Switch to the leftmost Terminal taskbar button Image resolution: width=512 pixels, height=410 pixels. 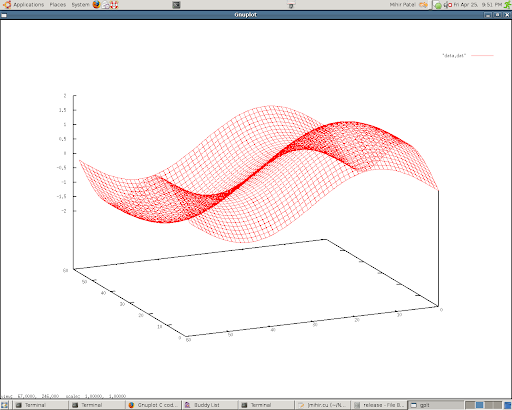(x=40, y=405)
